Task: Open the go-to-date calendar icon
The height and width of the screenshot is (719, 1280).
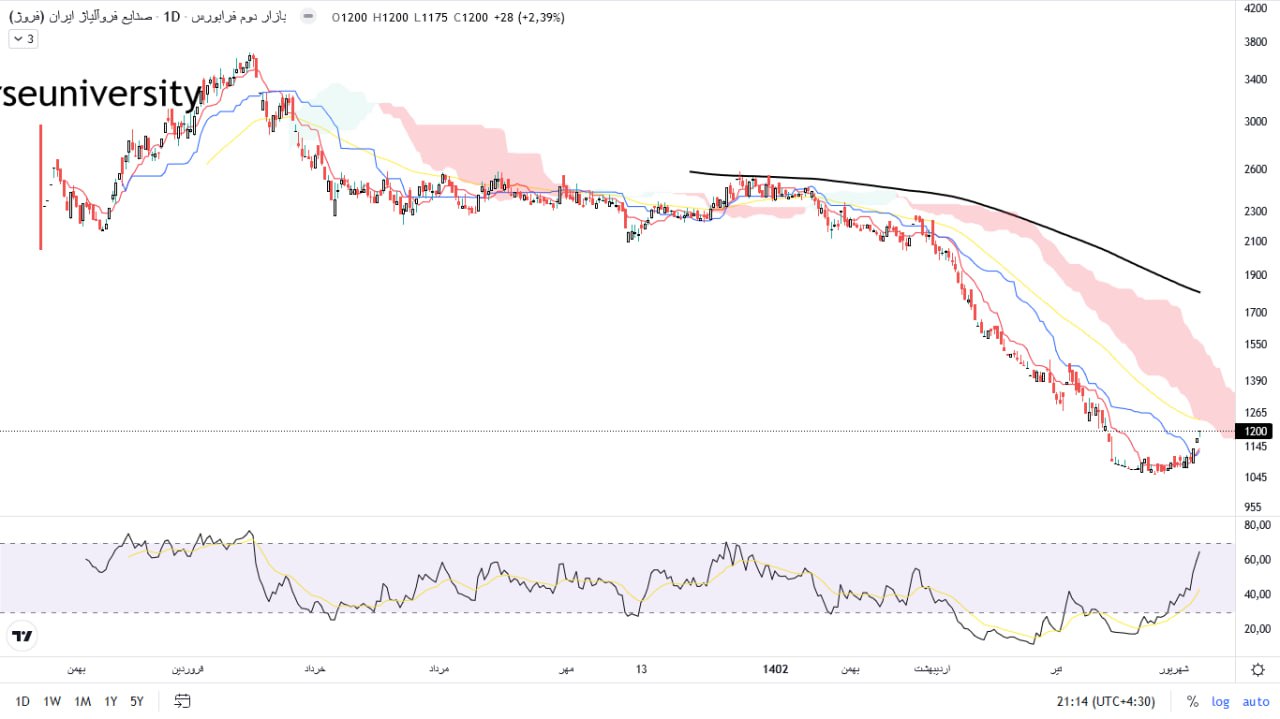Action: click(x=182, y=701)
